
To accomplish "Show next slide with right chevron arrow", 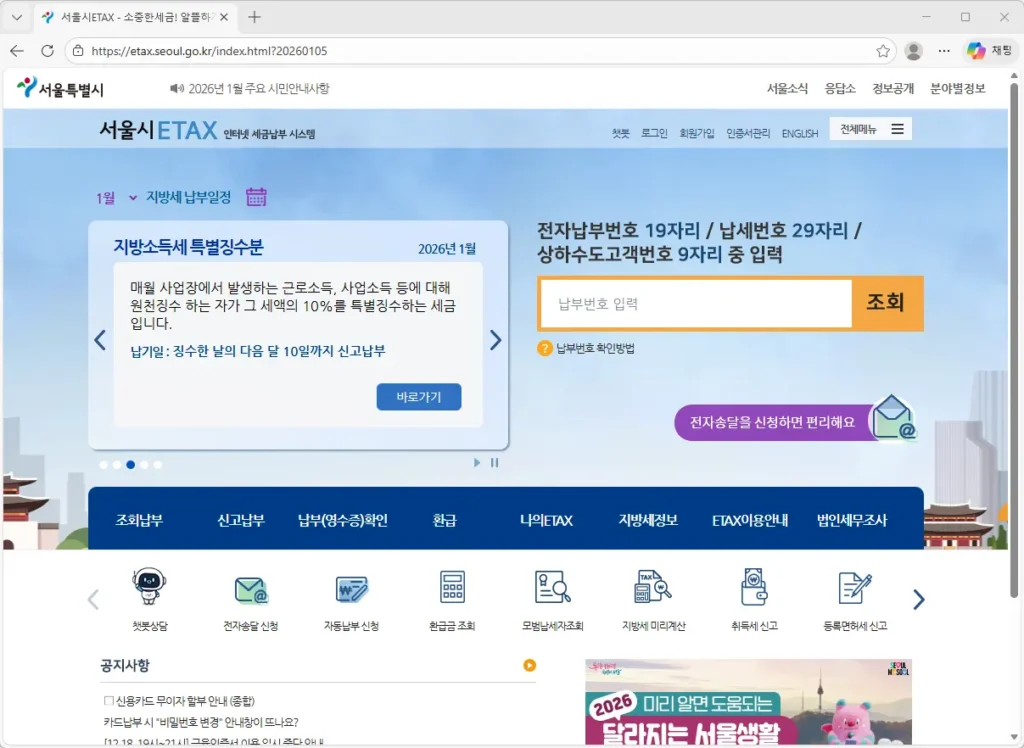I will click(x=495, y=340).
